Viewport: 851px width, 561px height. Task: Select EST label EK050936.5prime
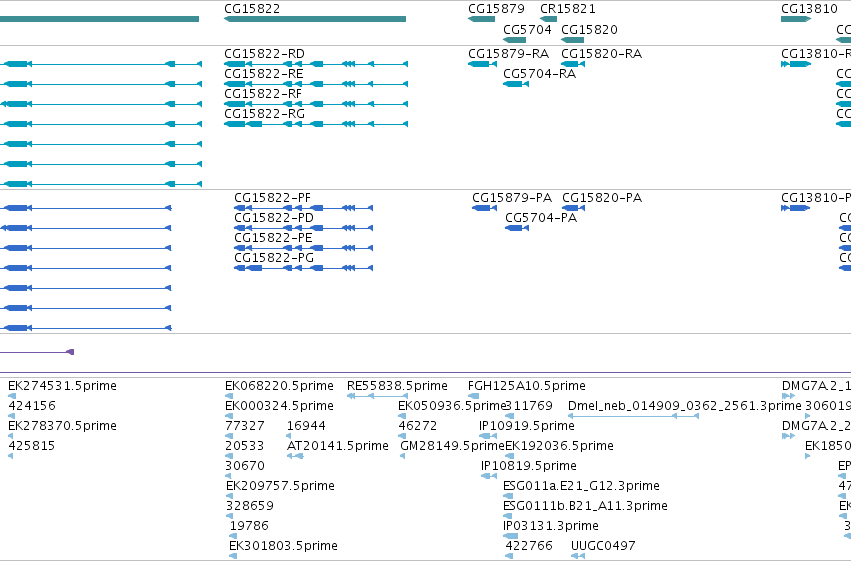point(452,406)
